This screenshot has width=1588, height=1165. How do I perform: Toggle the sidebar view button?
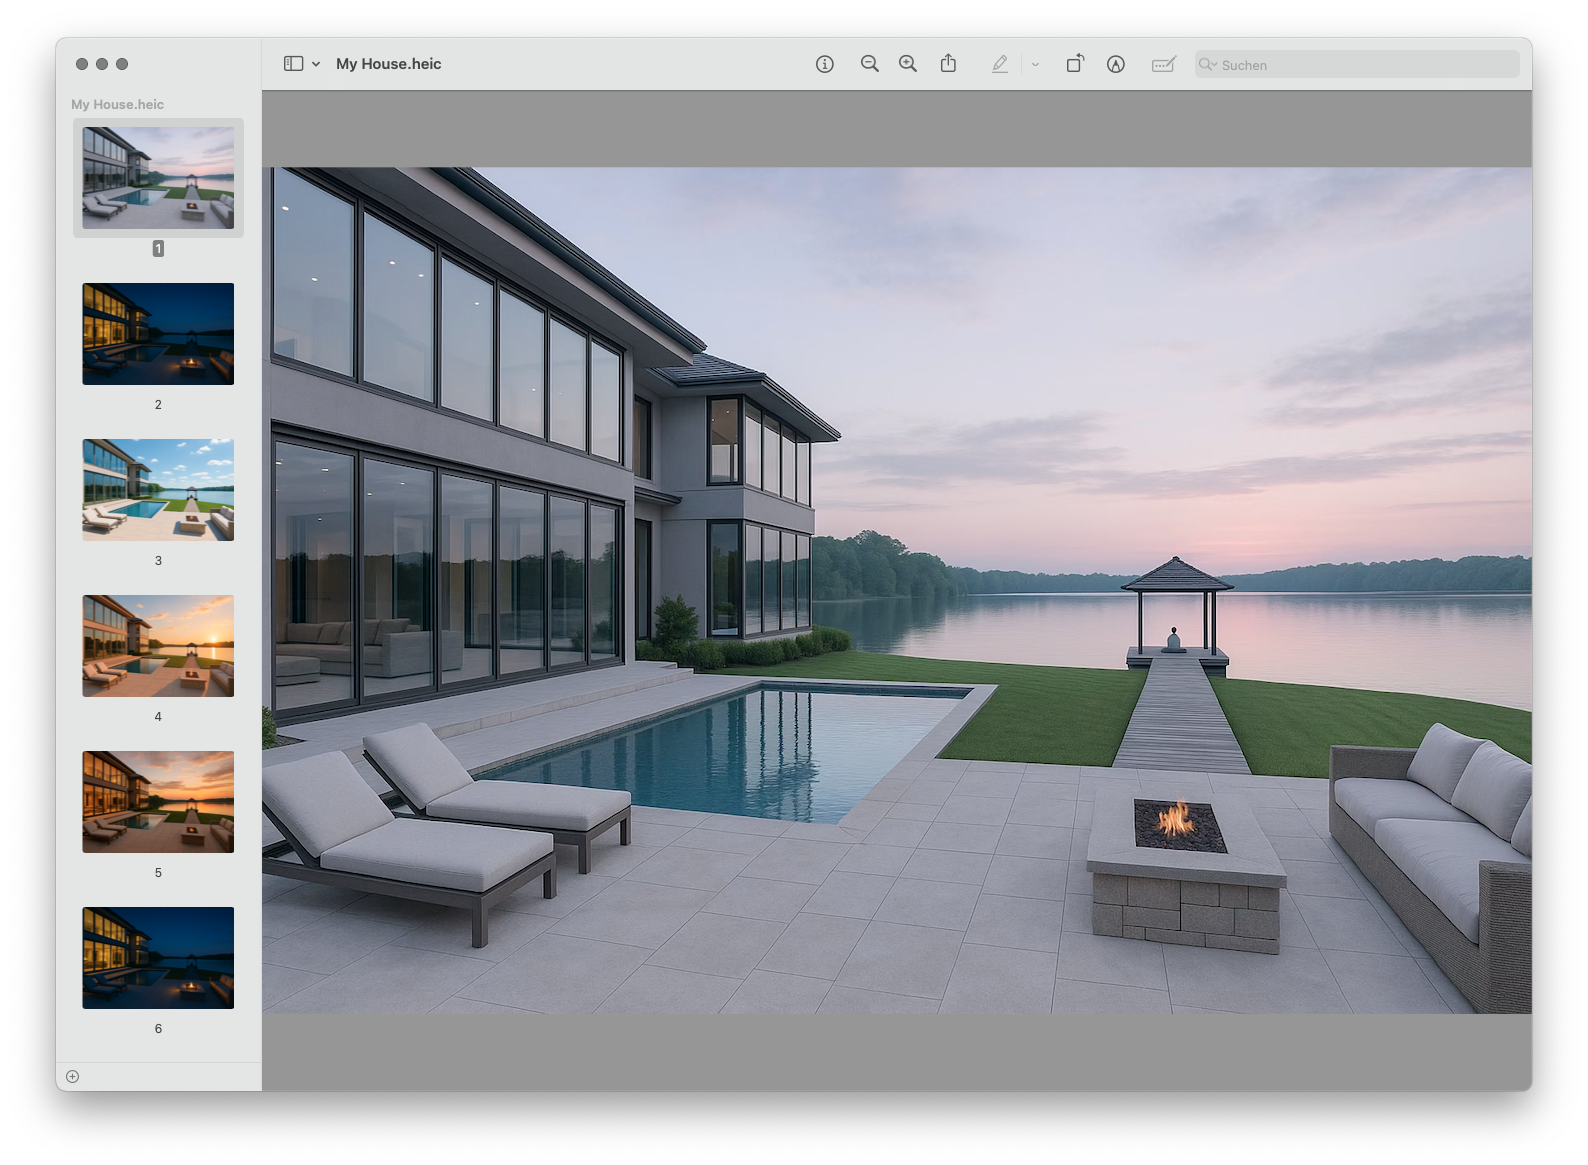coord(293,64)
